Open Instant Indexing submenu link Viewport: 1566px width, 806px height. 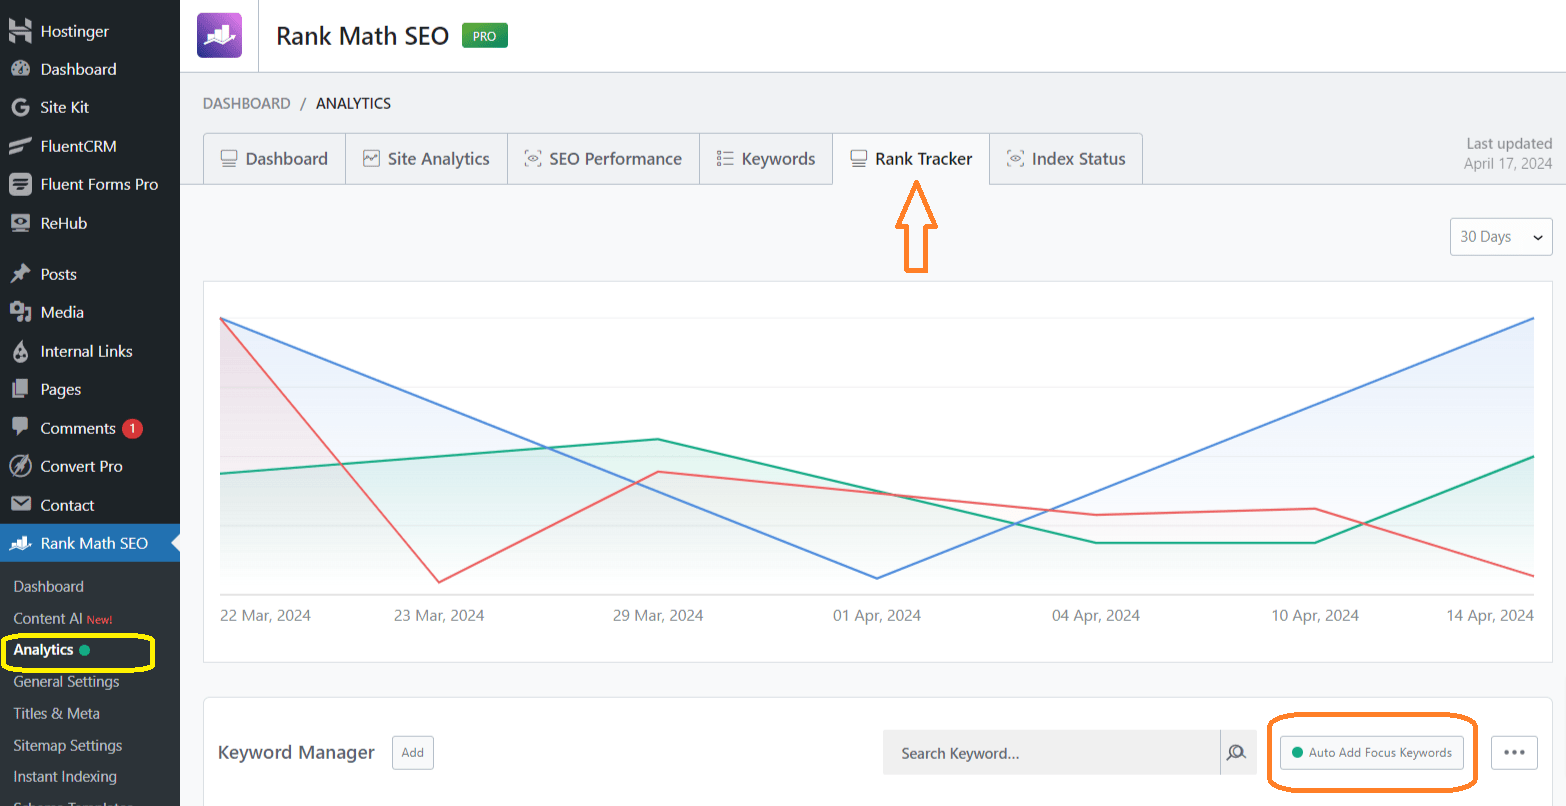pyautogui.click(x=65, y=777)
